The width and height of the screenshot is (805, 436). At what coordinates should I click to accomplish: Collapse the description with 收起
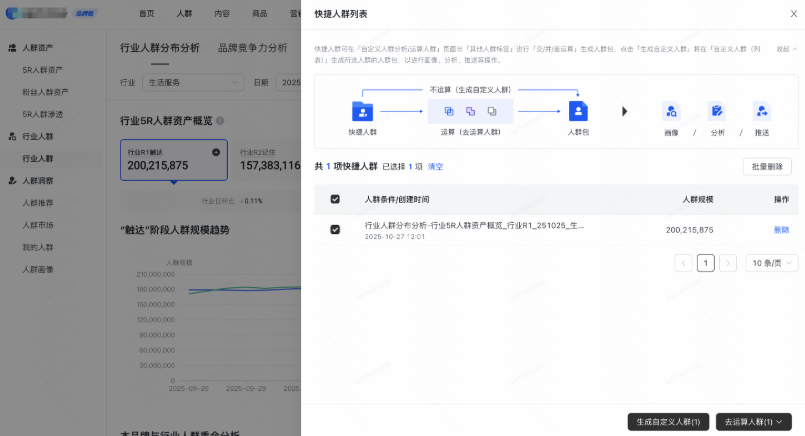pos(787,49)
